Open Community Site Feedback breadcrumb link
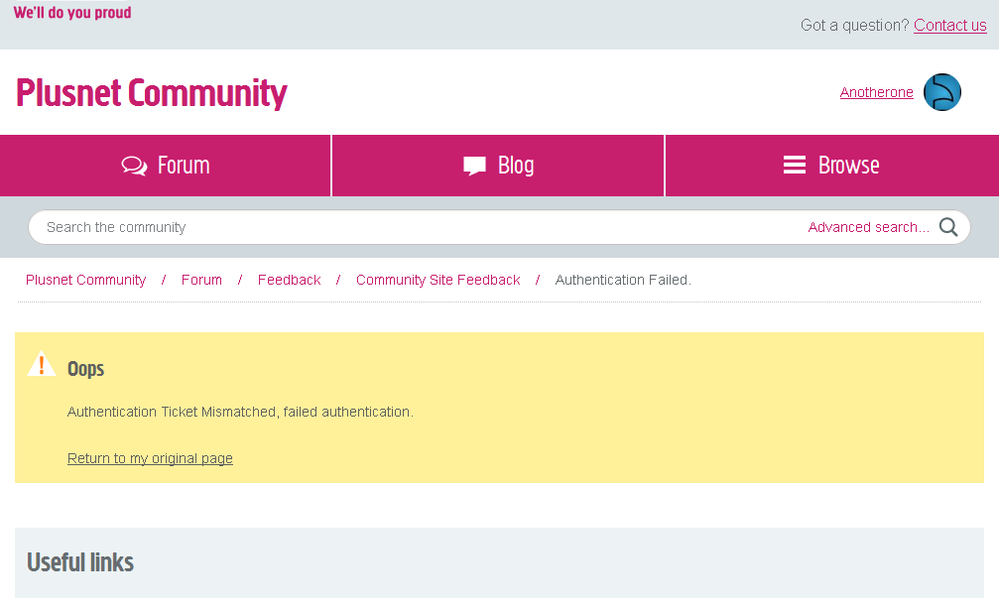Viewport: 999px width, 599px height. pos(437,280)
